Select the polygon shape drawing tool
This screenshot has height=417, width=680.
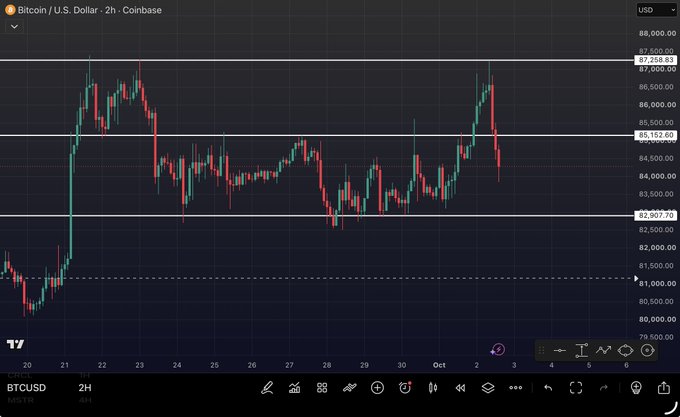pyautogui.click(x=625, y=350)
